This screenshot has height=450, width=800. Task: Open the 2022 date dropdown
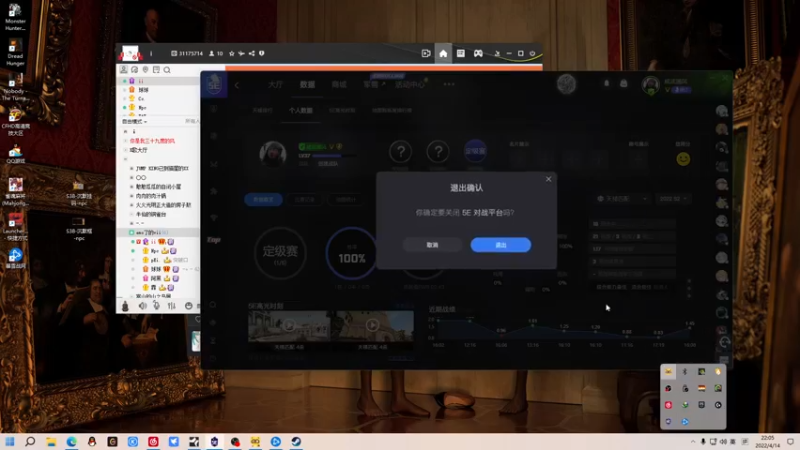click(x=673, y=198)
